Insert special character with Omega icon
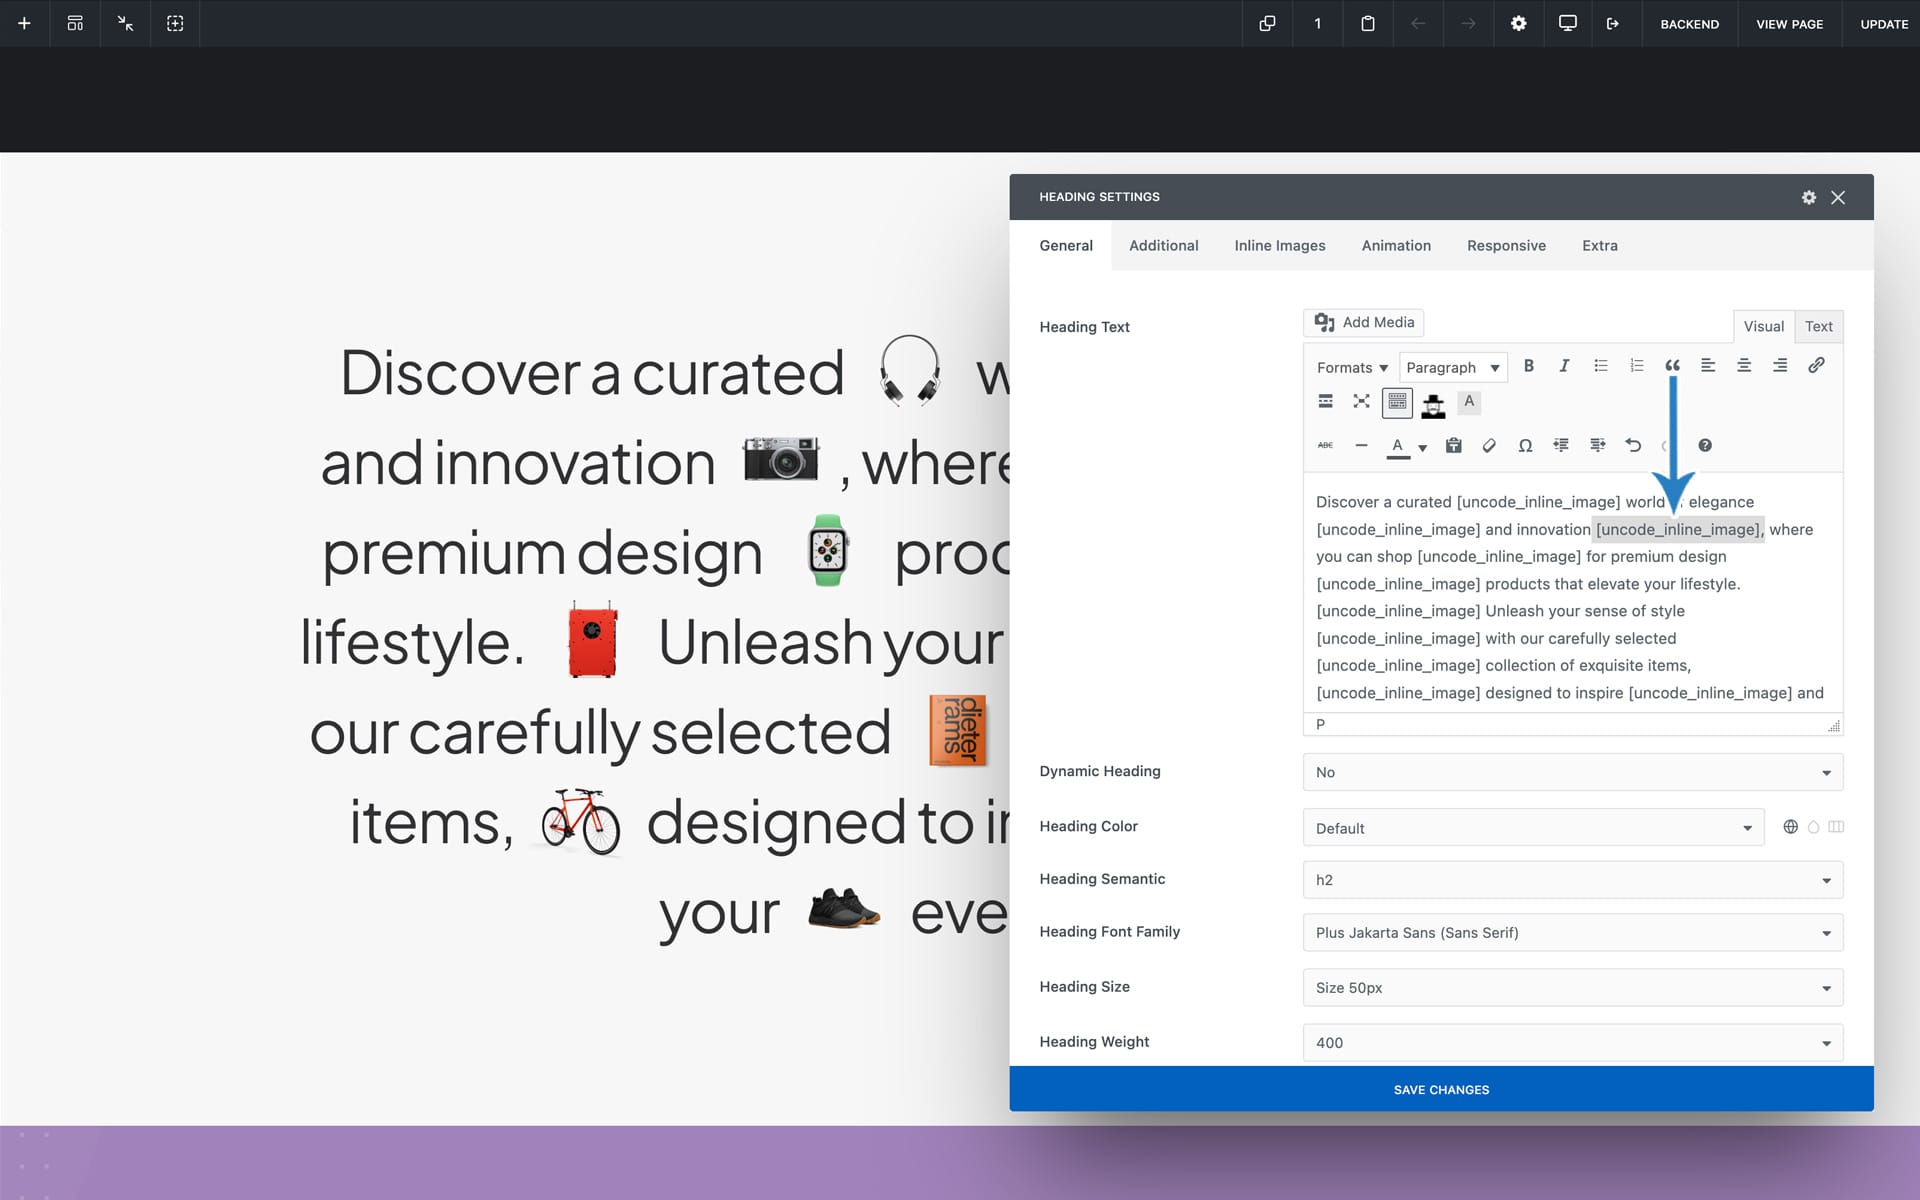Screen dimensions: 1920x1200 click(x=1525, y=446)
